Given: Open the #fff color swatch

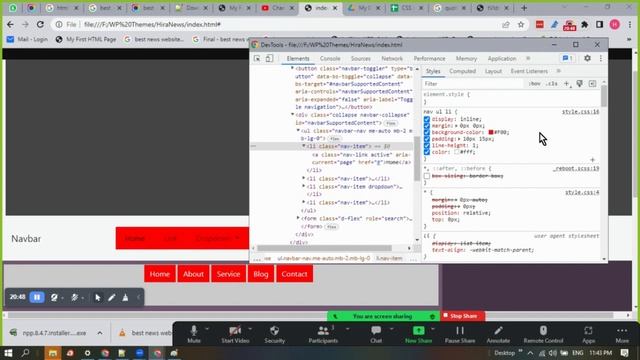Looking at the screenshot, I should point(457,152).
